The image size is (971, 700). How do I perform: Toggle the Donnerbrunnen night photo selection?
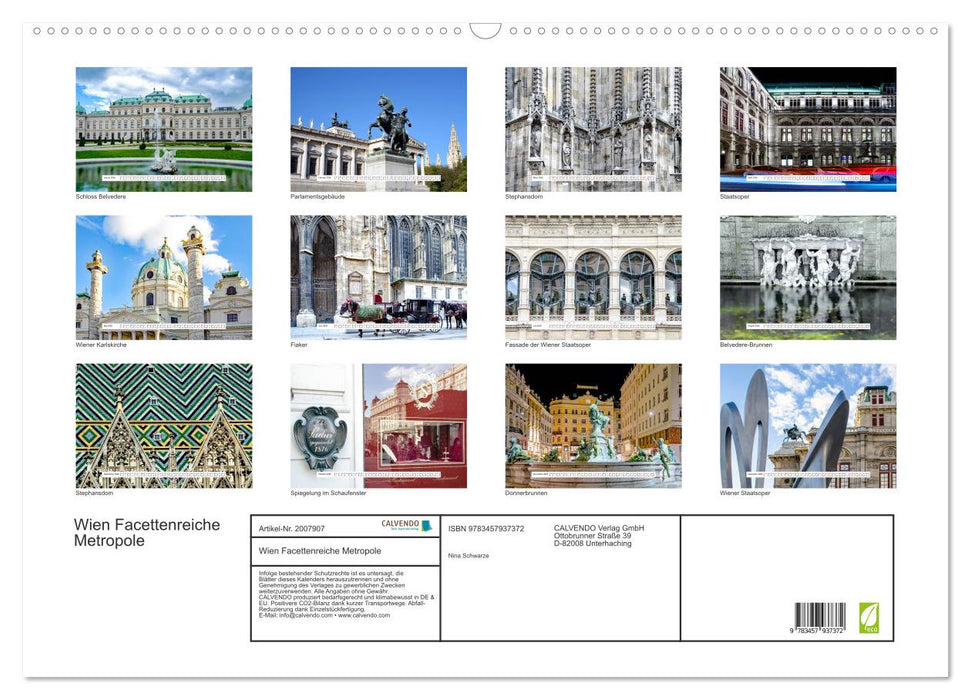[x=592, y=424]
